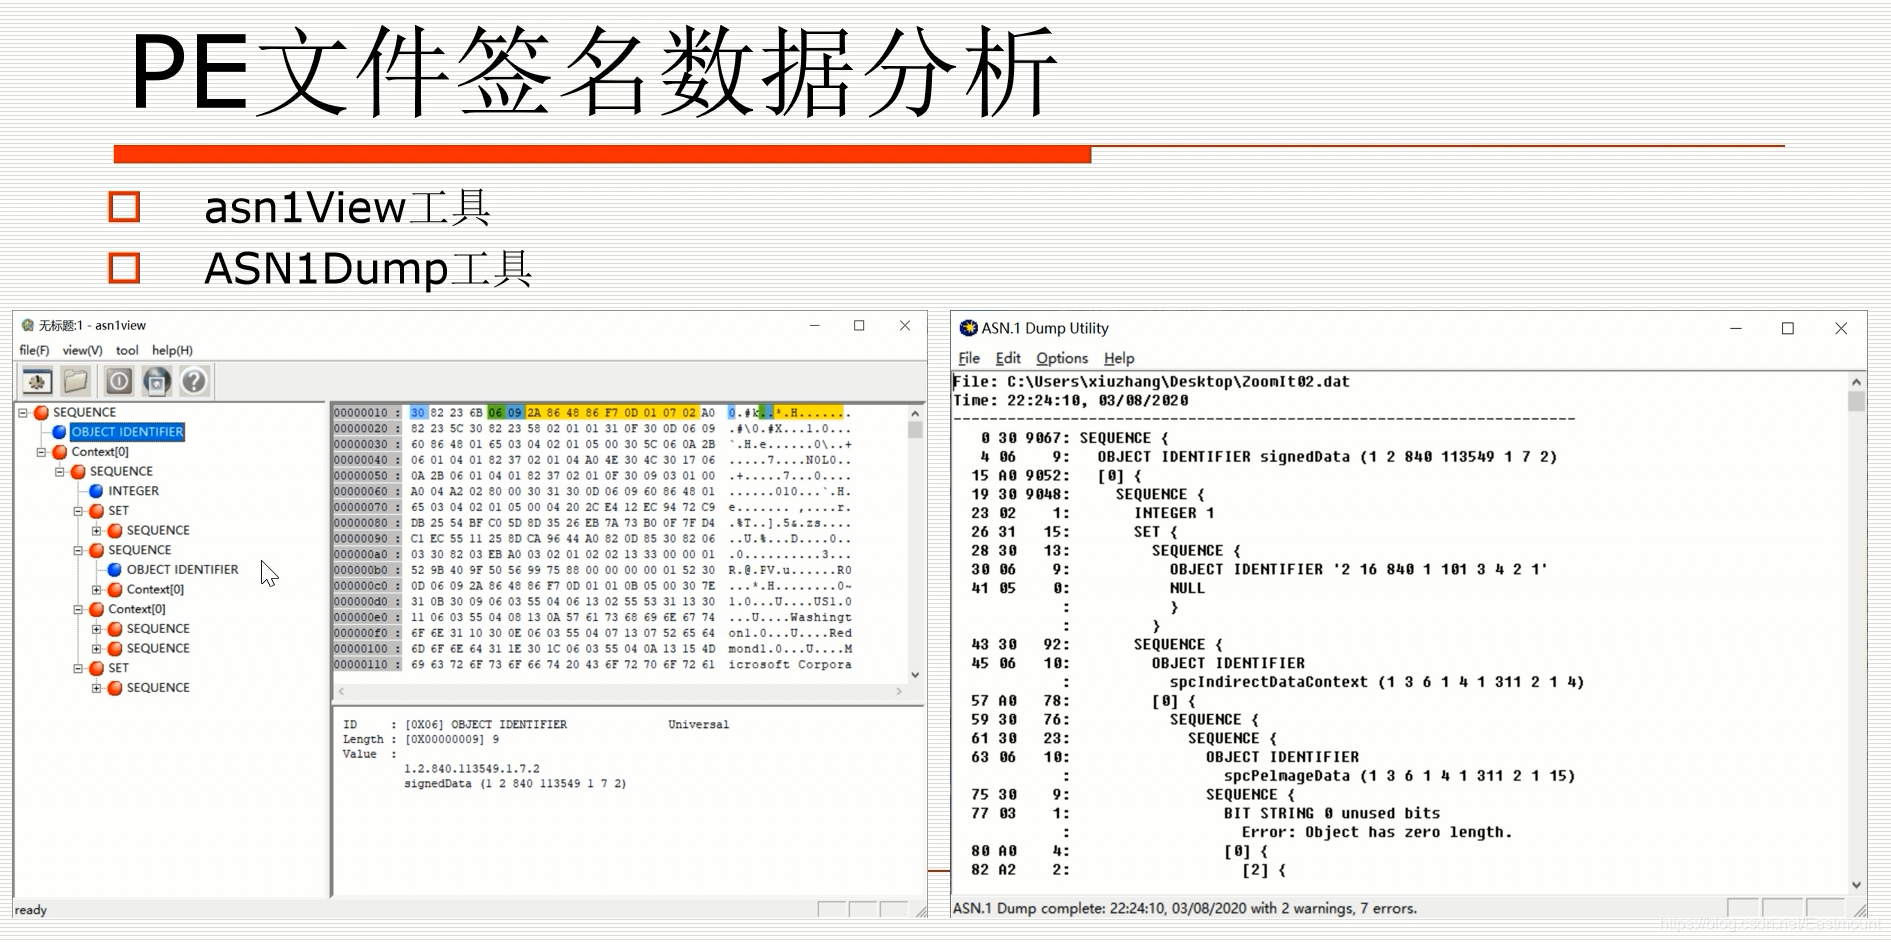
Task: Click the 'ready' status text in asn1view
Action: tap(31, 910)
